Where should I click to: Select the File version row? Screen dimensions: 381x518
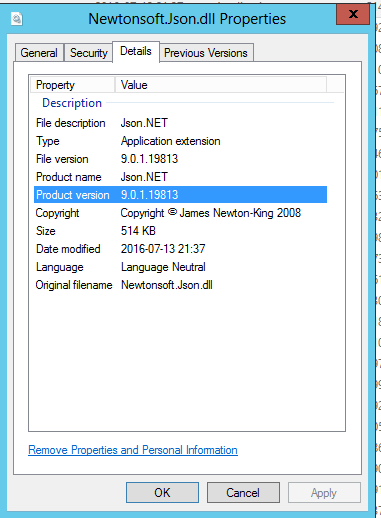[180, 159]
